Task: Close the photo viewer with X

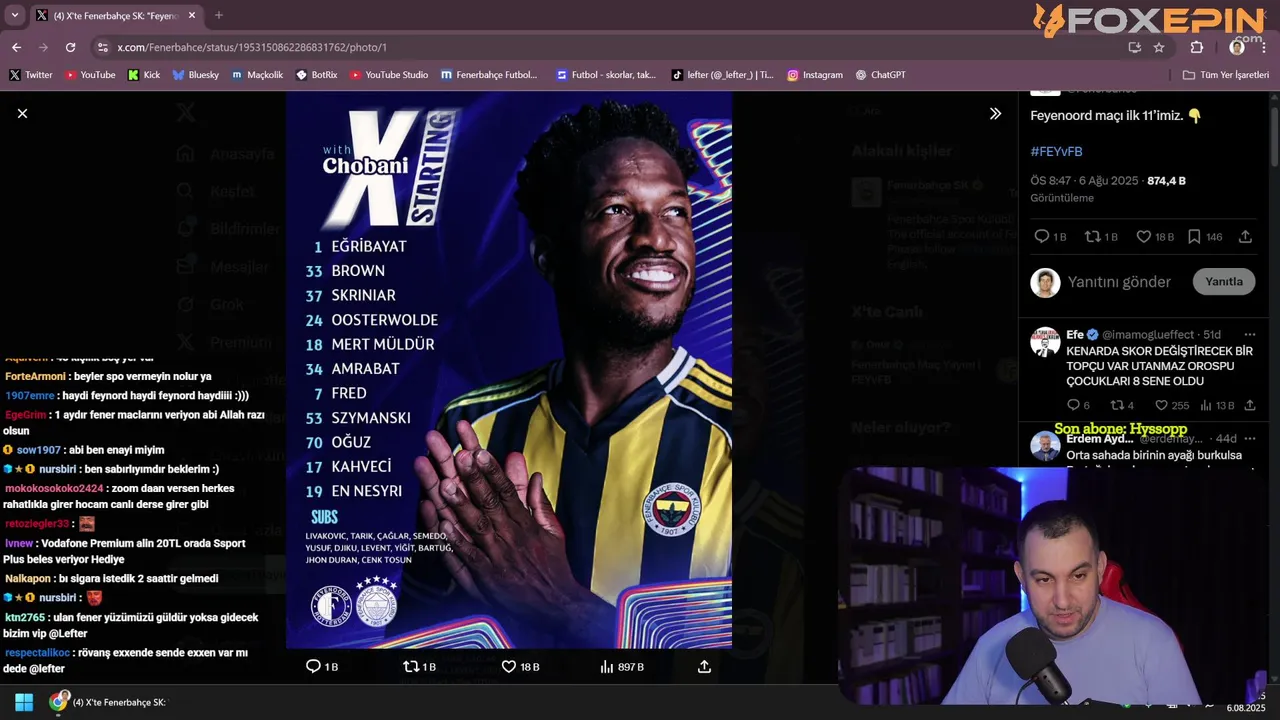Action: pyautogui.click(x=22, y=114)
